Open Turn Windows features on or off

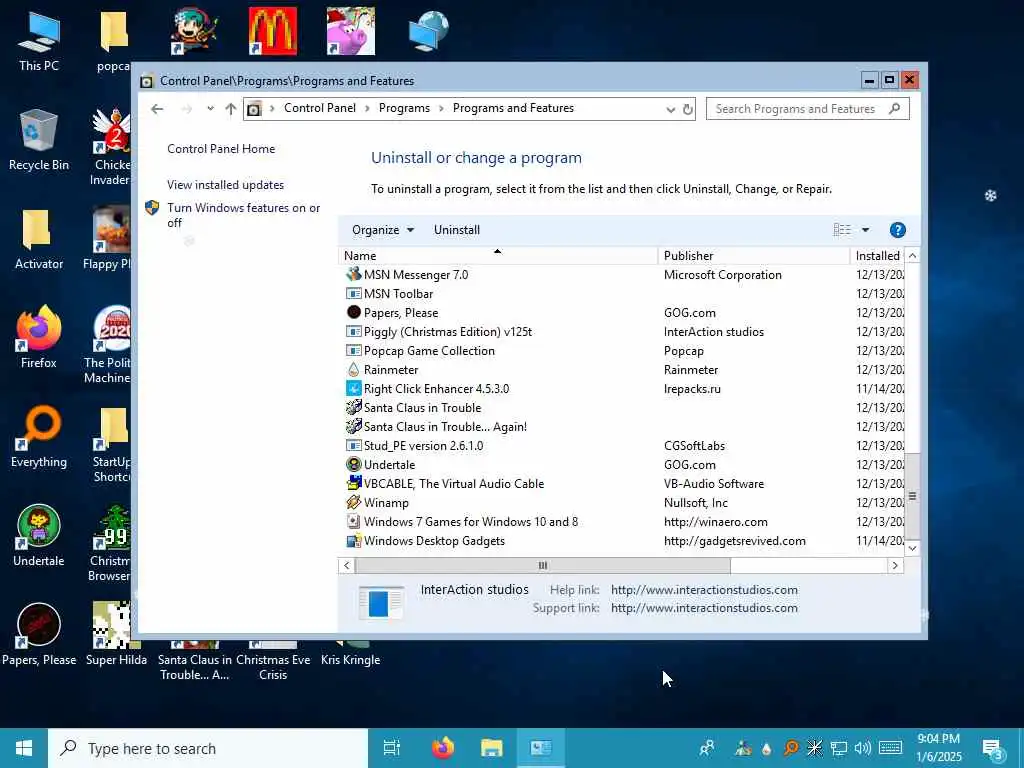243,215
